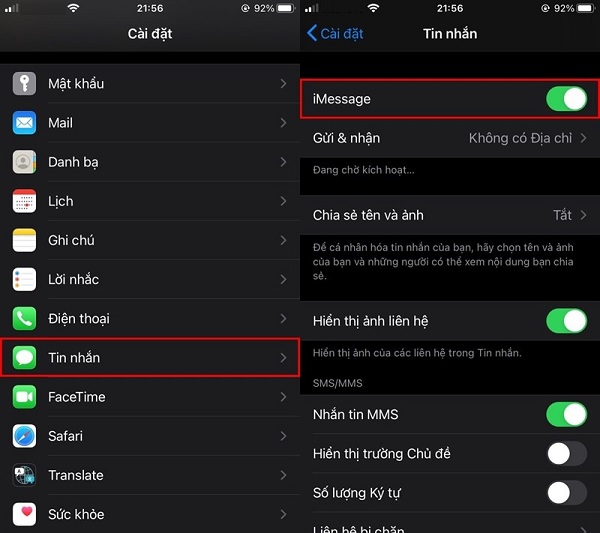Open the Lời nhắc settings row
600x533 pixels.
150,279
